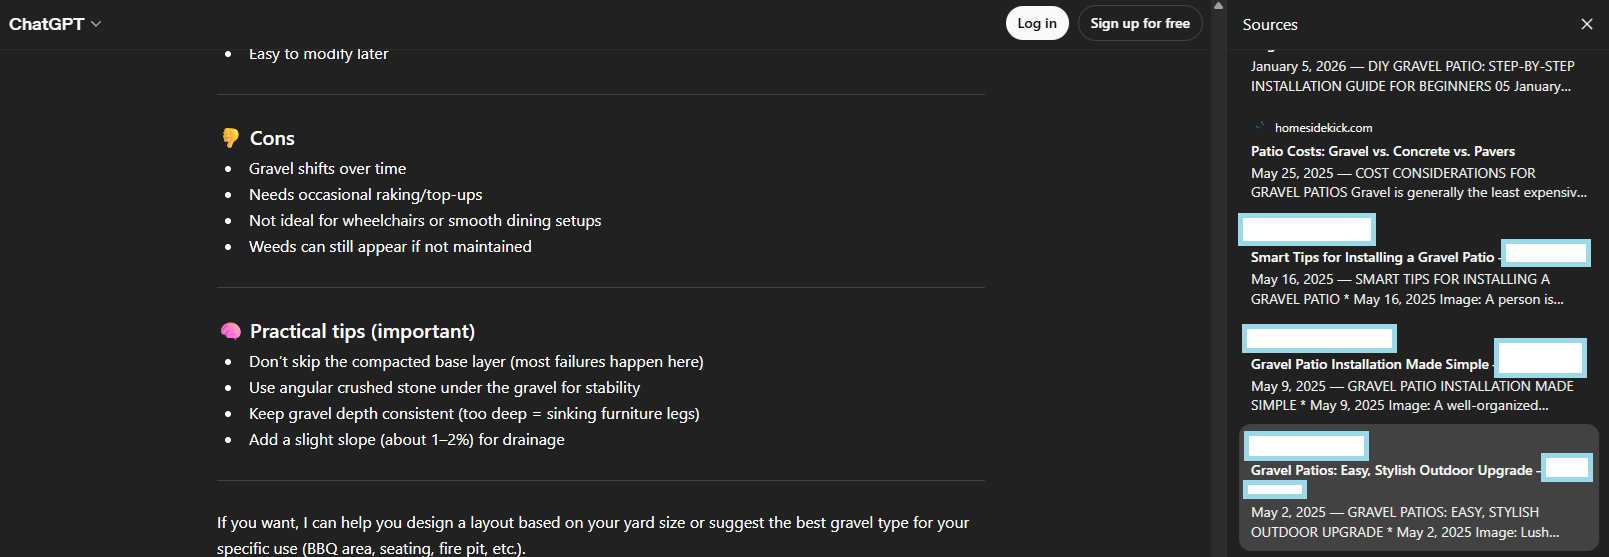Open the January 5, 2026 DIY guide source
1609x557 pixels.
coord(1412,76)
